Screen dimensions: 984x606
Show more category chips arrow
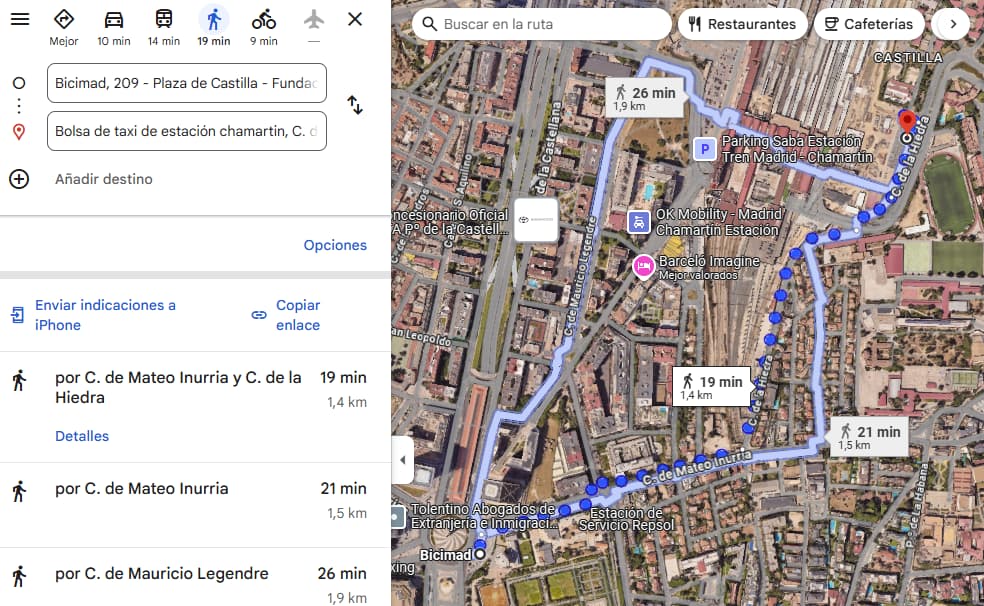tap(953, 24)
